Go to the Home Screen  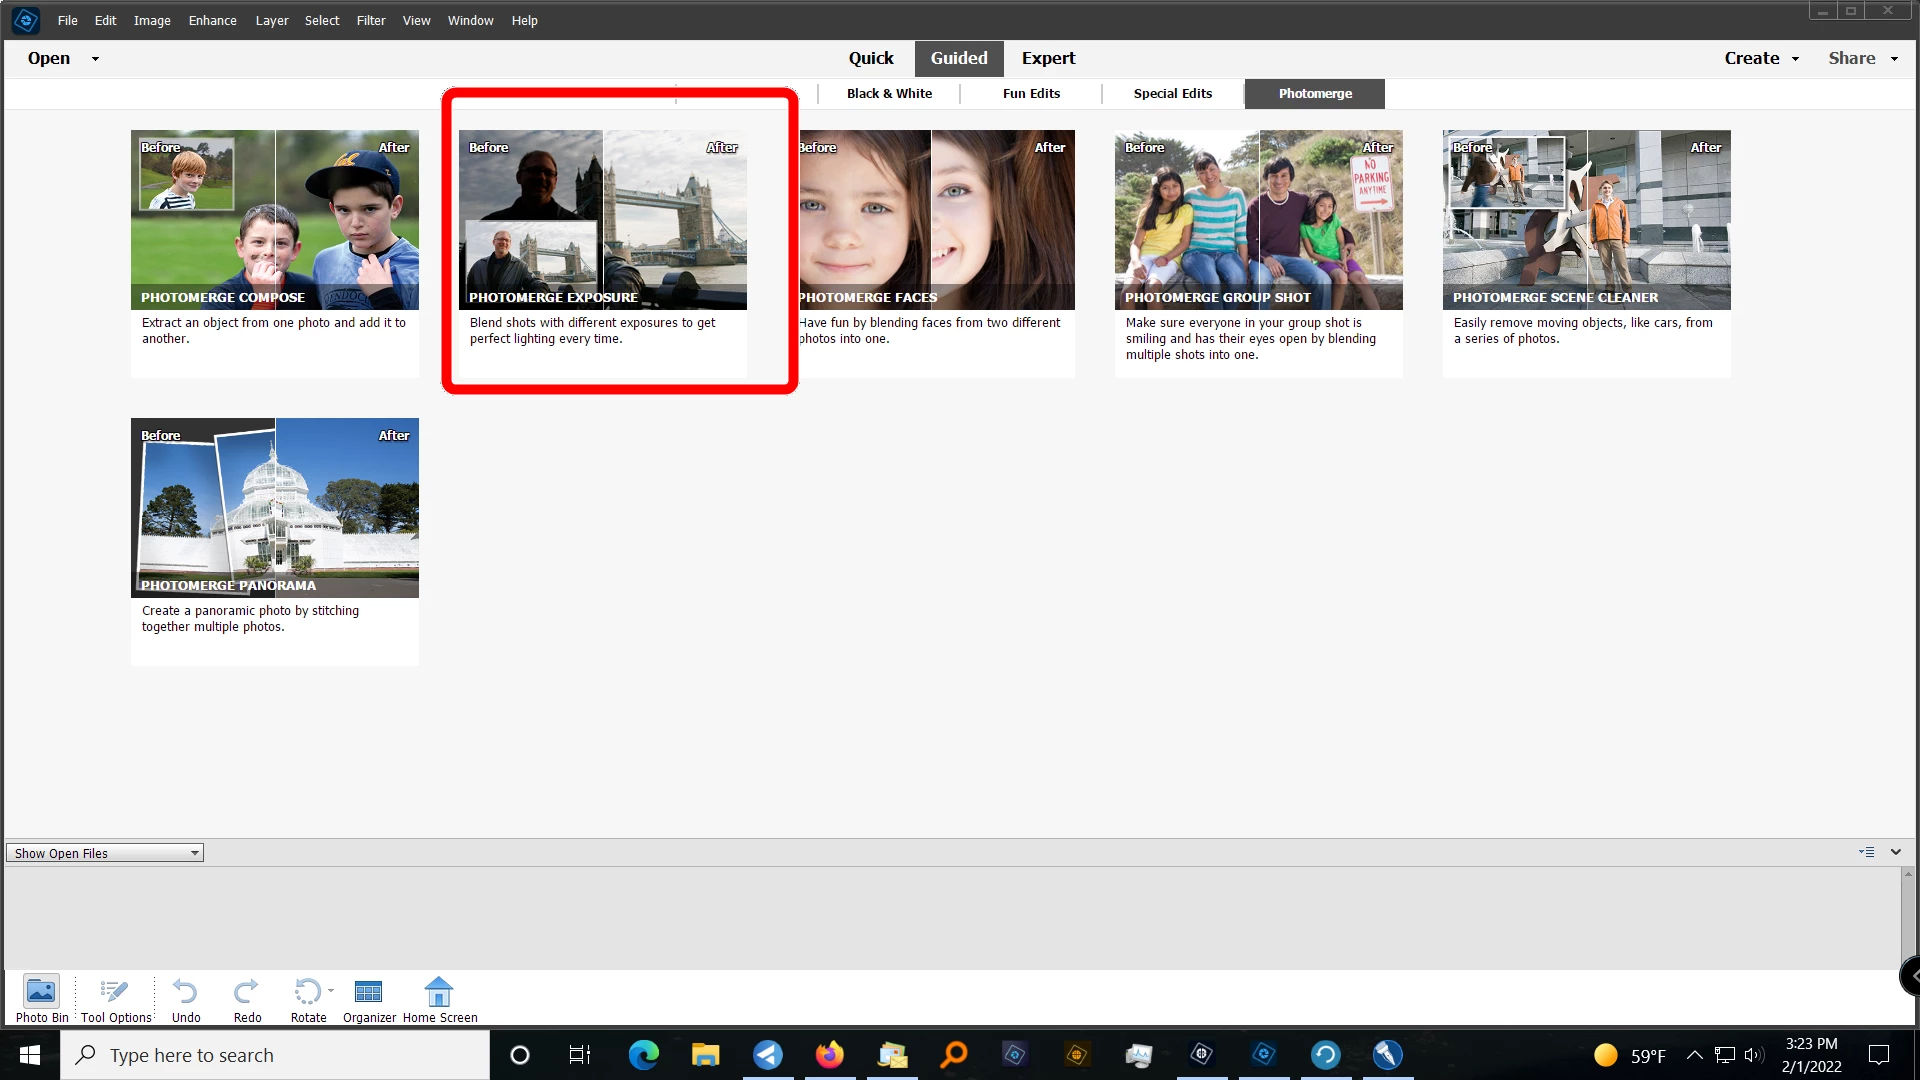point(439,998)
